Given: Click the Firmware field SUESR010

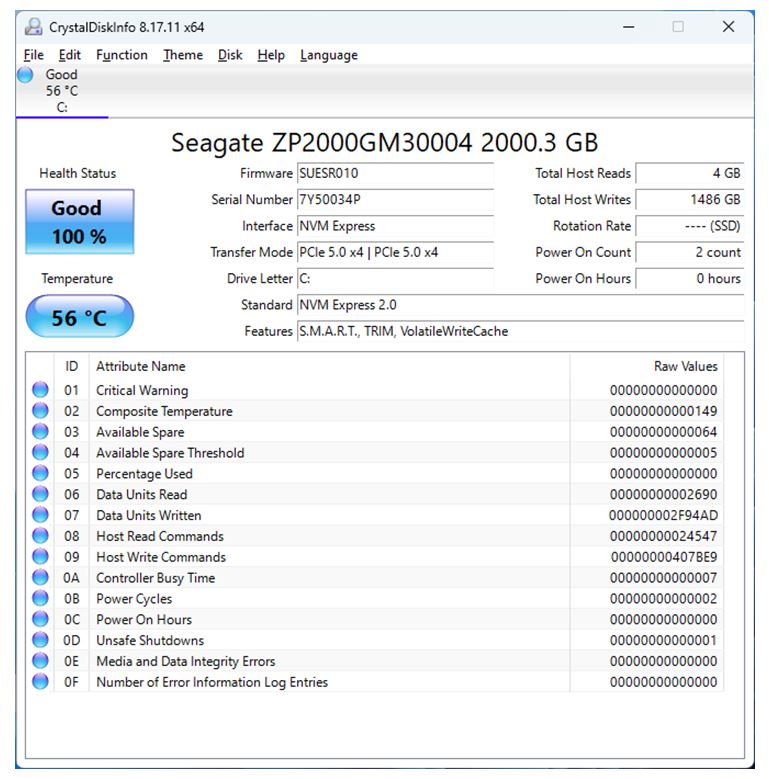Looking at the screenshot, I should (395, 173).
